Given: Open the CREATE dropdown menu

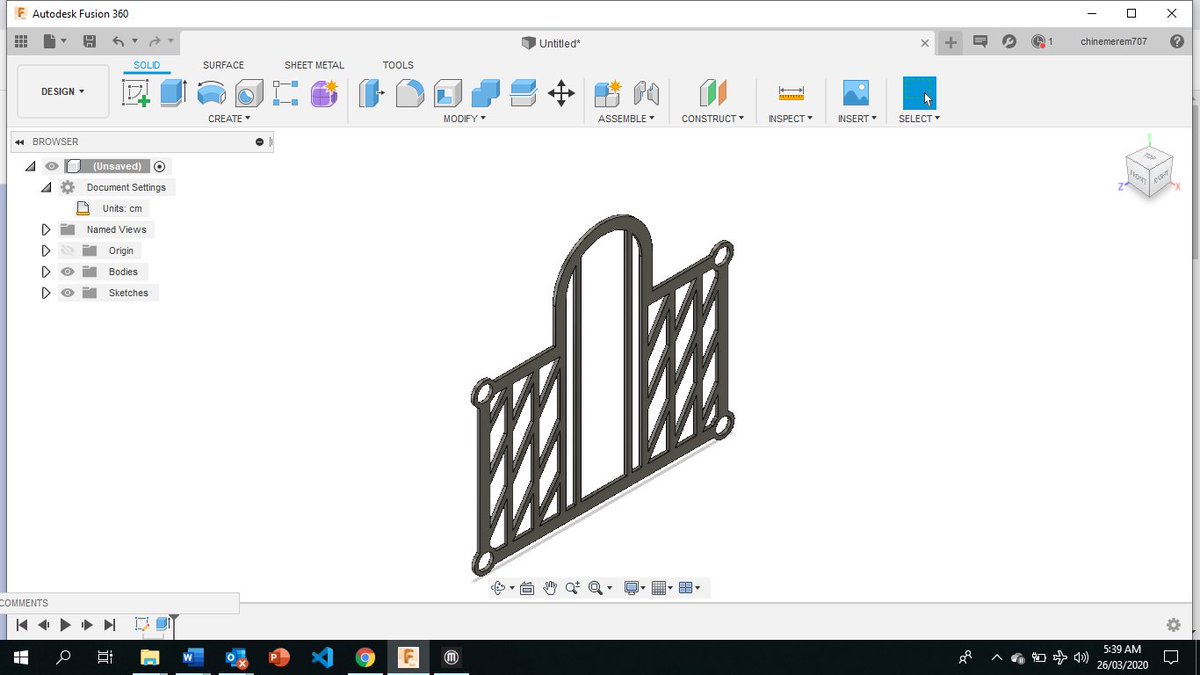Looking at the screenshot, I should (x=229, y=118).
